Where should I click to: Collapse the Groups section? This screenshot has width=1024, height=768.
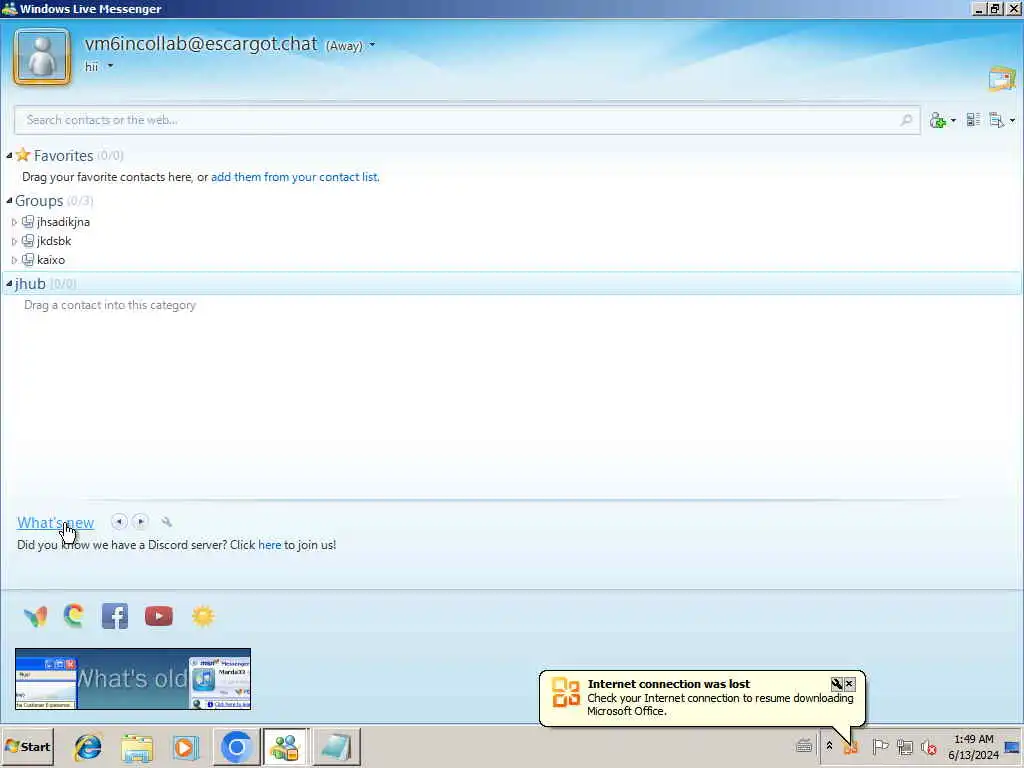[9, 200]
